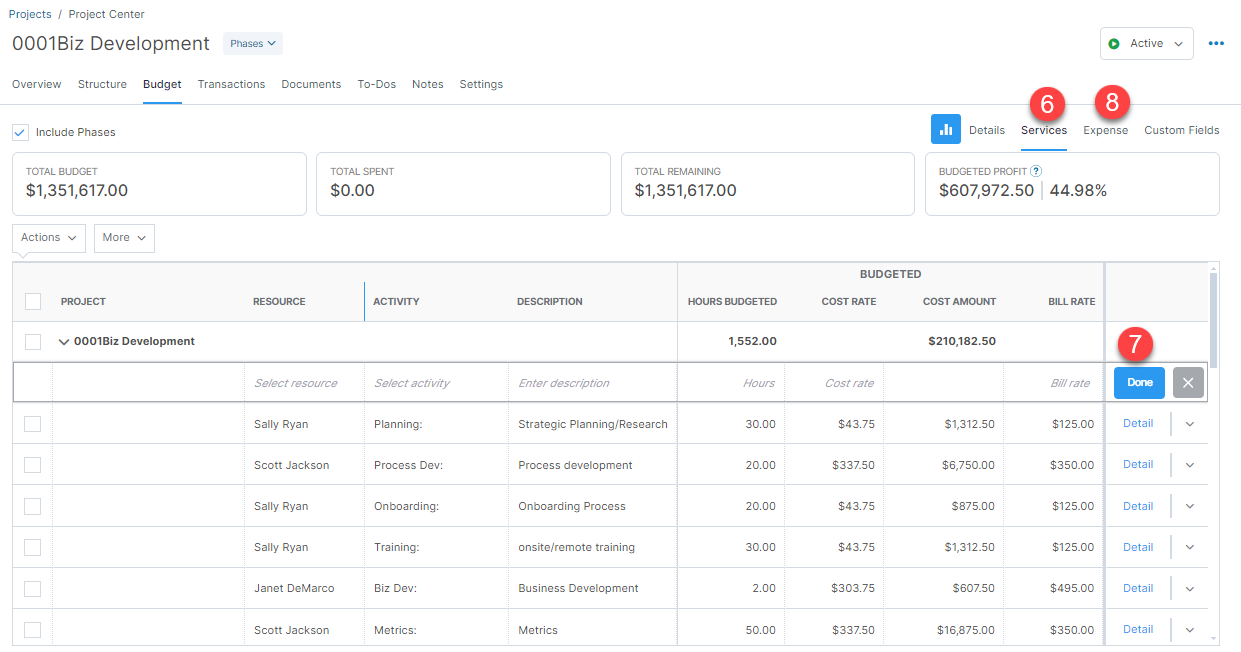Switch to the Custom Fields tab
Image resolution: width=1241 pixels, height=652 pixels.
1181,130
